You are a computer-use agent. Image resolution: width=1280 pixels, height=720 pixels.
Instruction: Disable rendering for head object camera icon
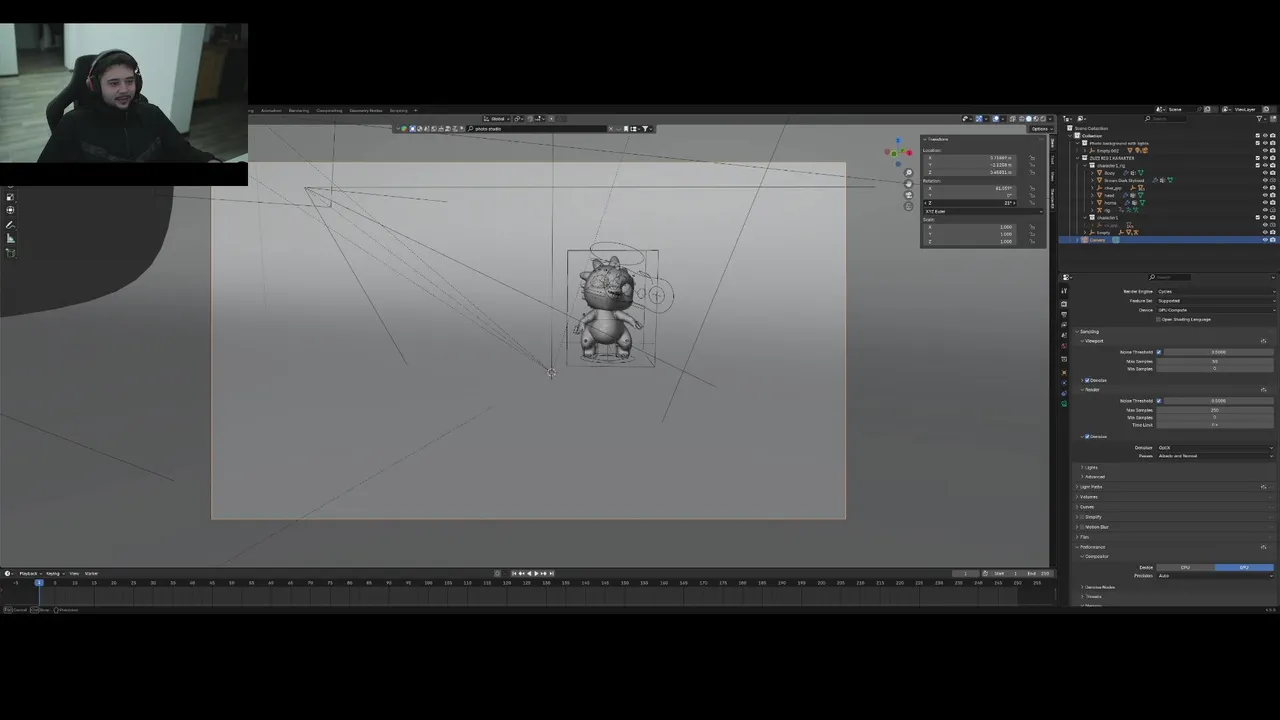point(1273,195)
